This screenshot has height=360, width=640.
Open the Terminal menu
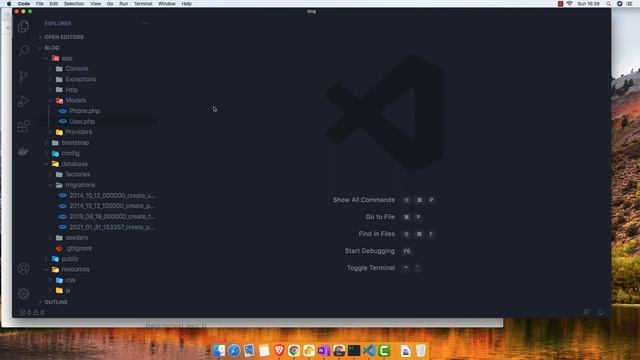pos(143,4)
